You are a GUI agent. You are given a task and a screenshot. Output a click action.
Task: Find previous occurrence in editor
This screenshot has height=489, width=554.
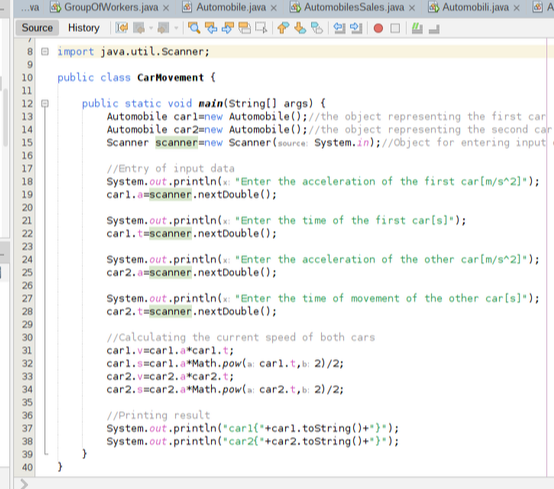tap(211, 28)
